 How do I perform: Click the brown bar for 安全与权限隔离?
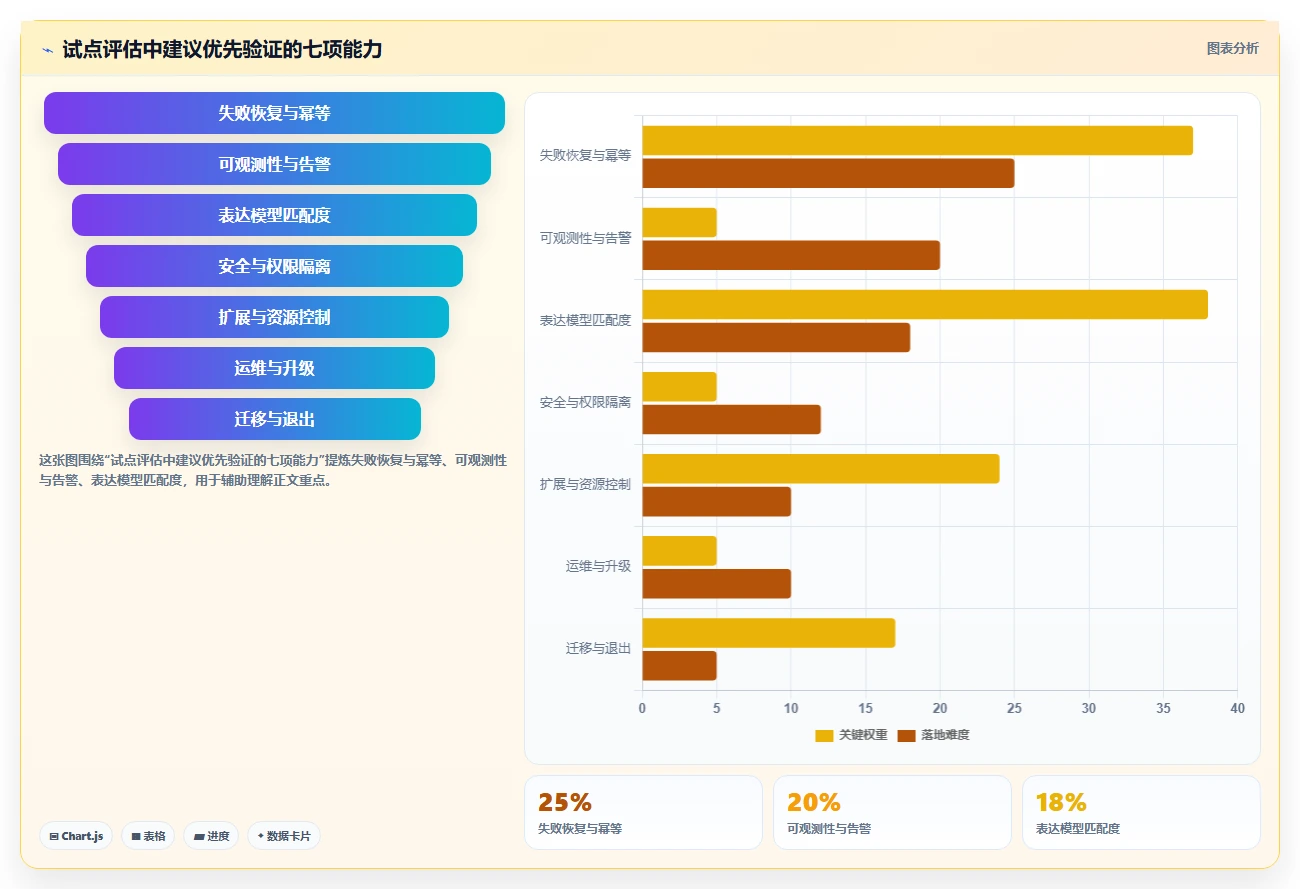point(731,419)
